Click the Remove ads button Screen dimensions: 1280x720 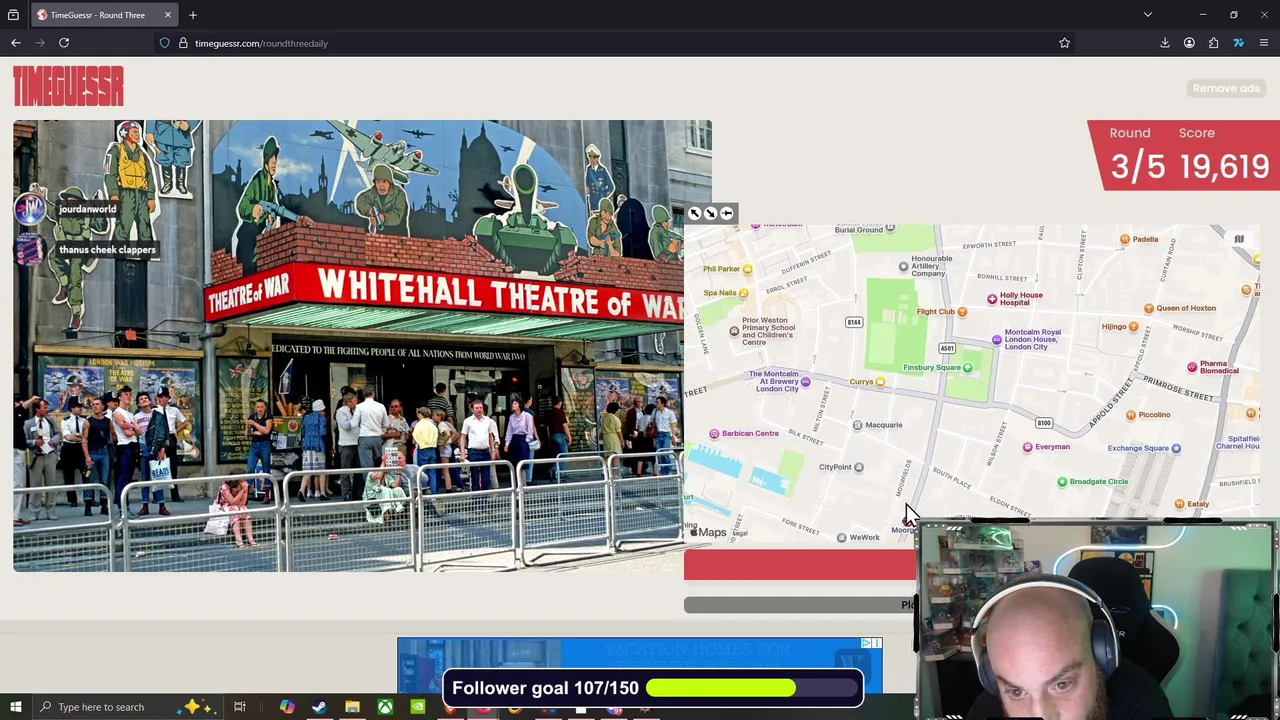click(x=1226, y=88)
